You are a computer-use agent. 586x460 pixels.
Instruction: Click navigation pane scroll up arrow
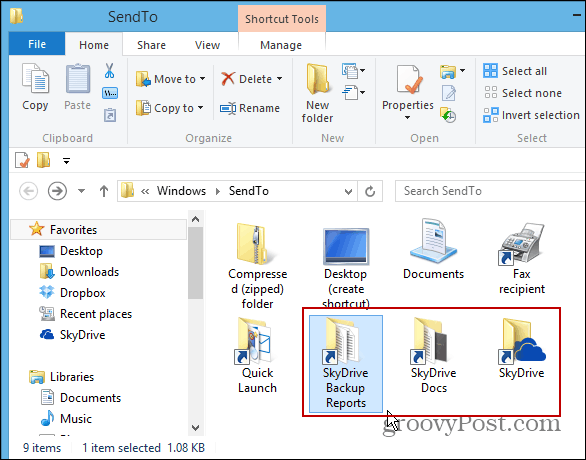point(195,219)
